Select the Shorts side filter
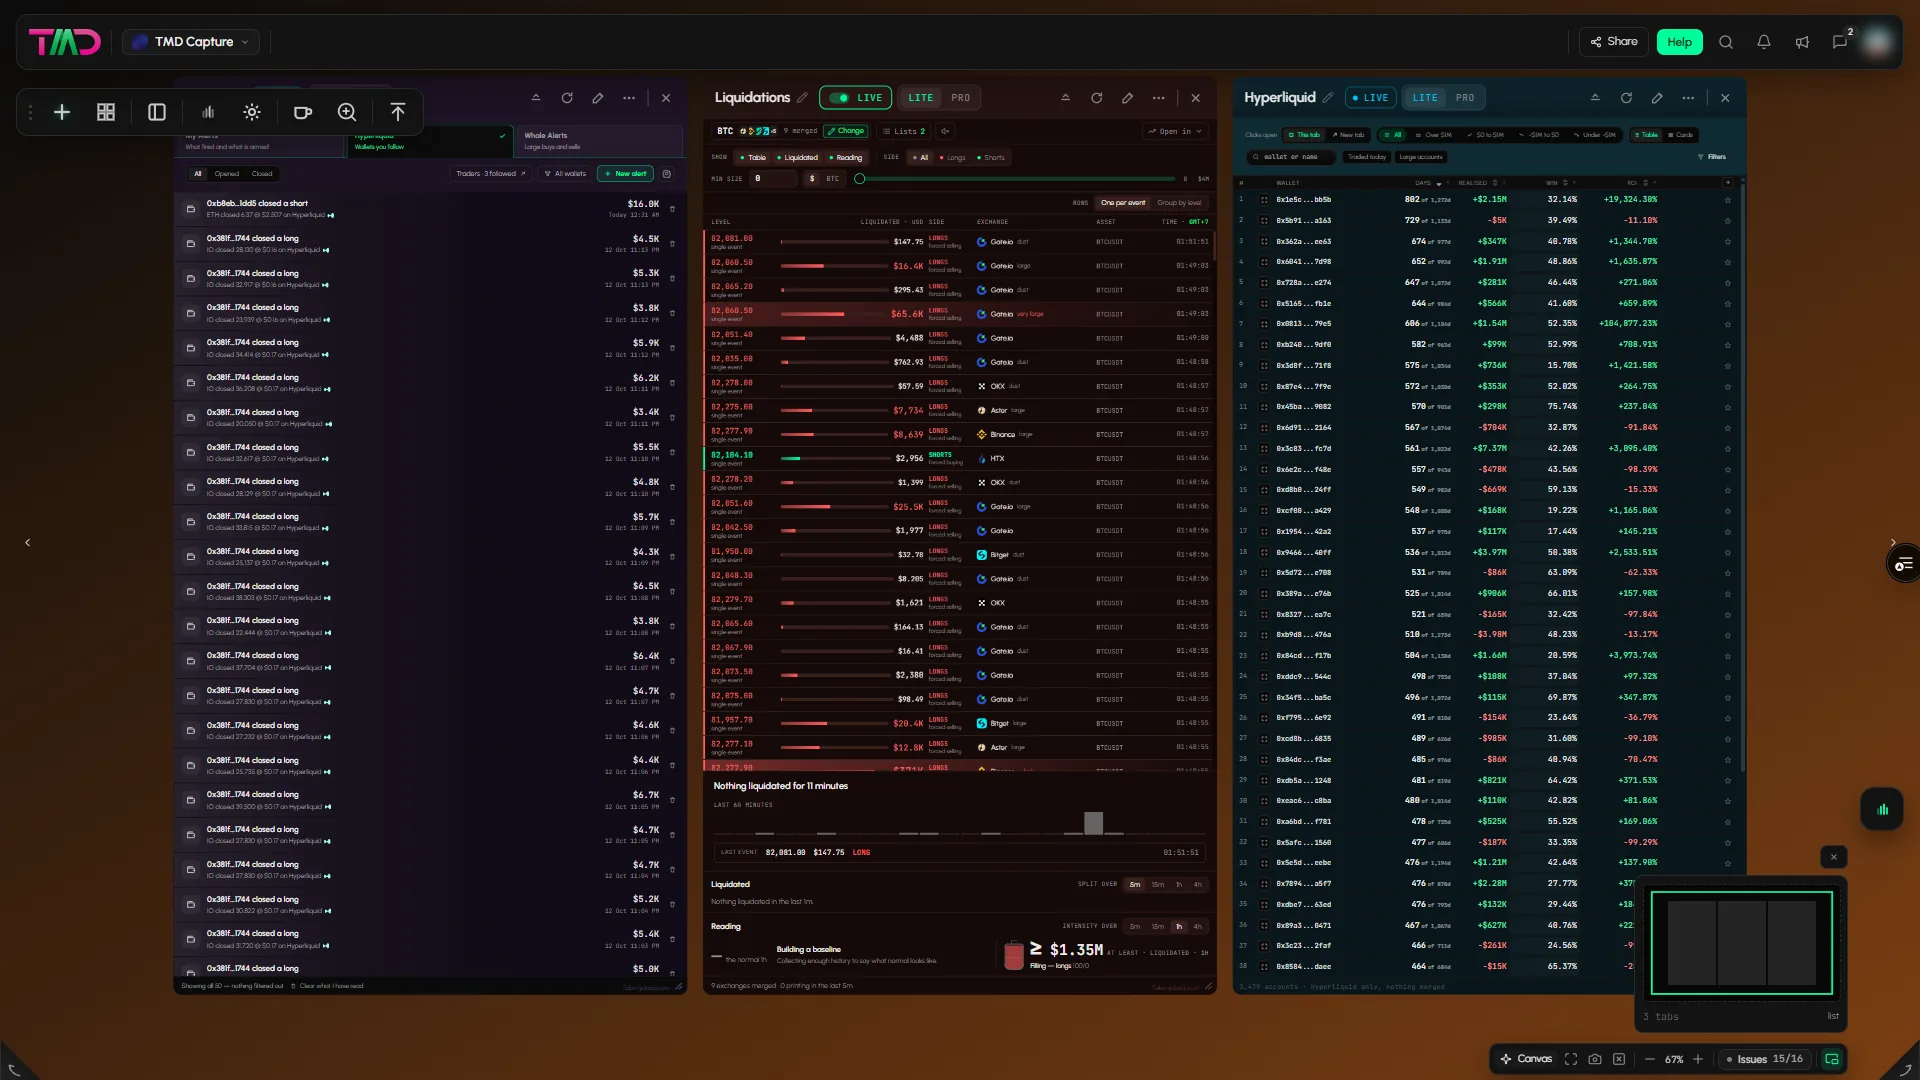 pyautogui.click(x=990, y=158)
